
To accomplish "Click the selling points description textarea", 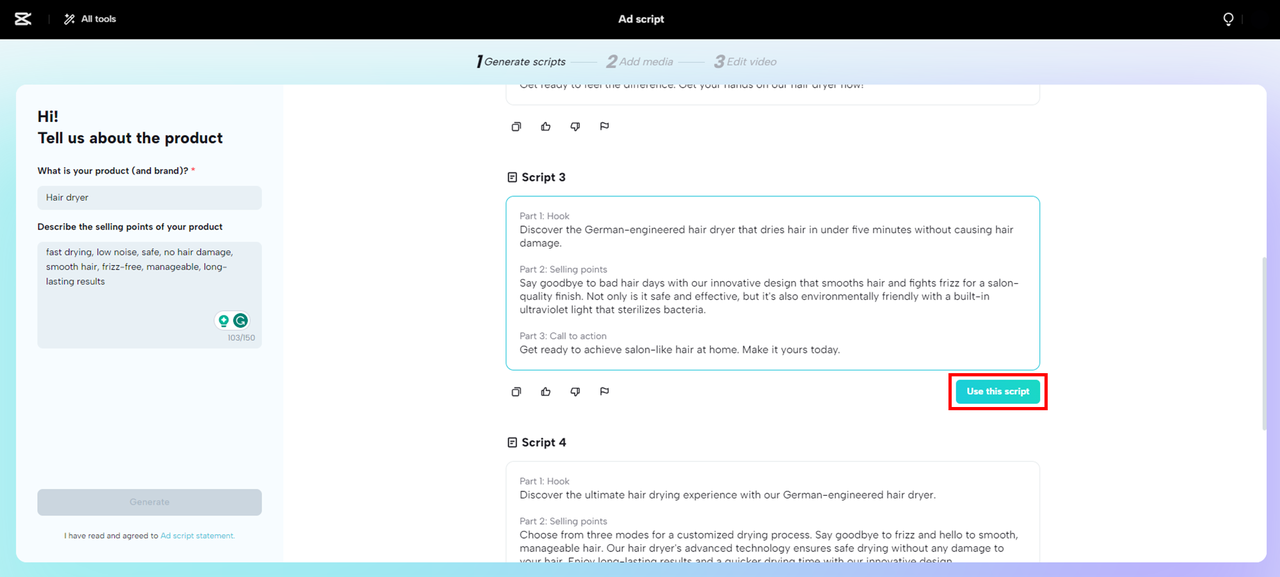I will click(x=150, y=295).
